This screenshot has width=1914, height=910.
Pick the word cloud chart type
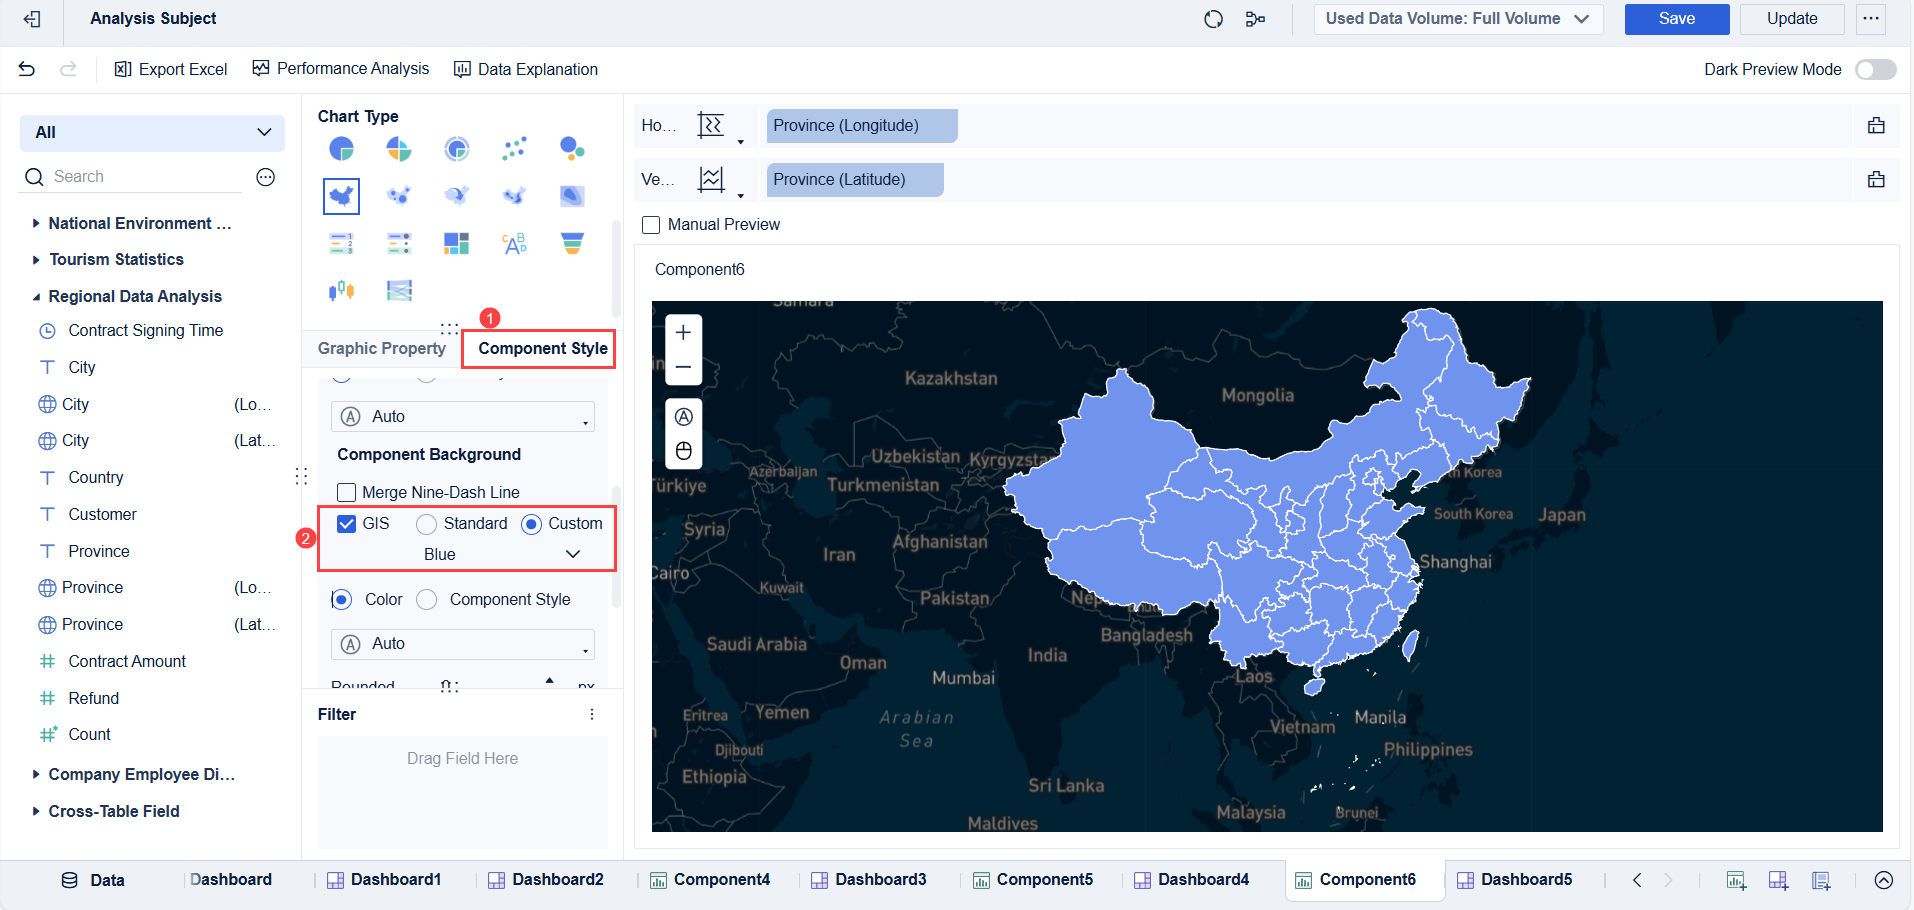514,243
